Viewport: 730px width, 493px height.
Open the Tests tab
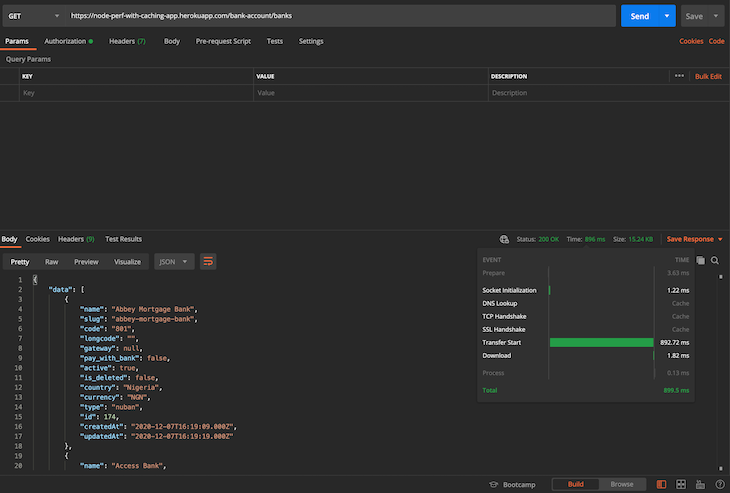(275, 41)
